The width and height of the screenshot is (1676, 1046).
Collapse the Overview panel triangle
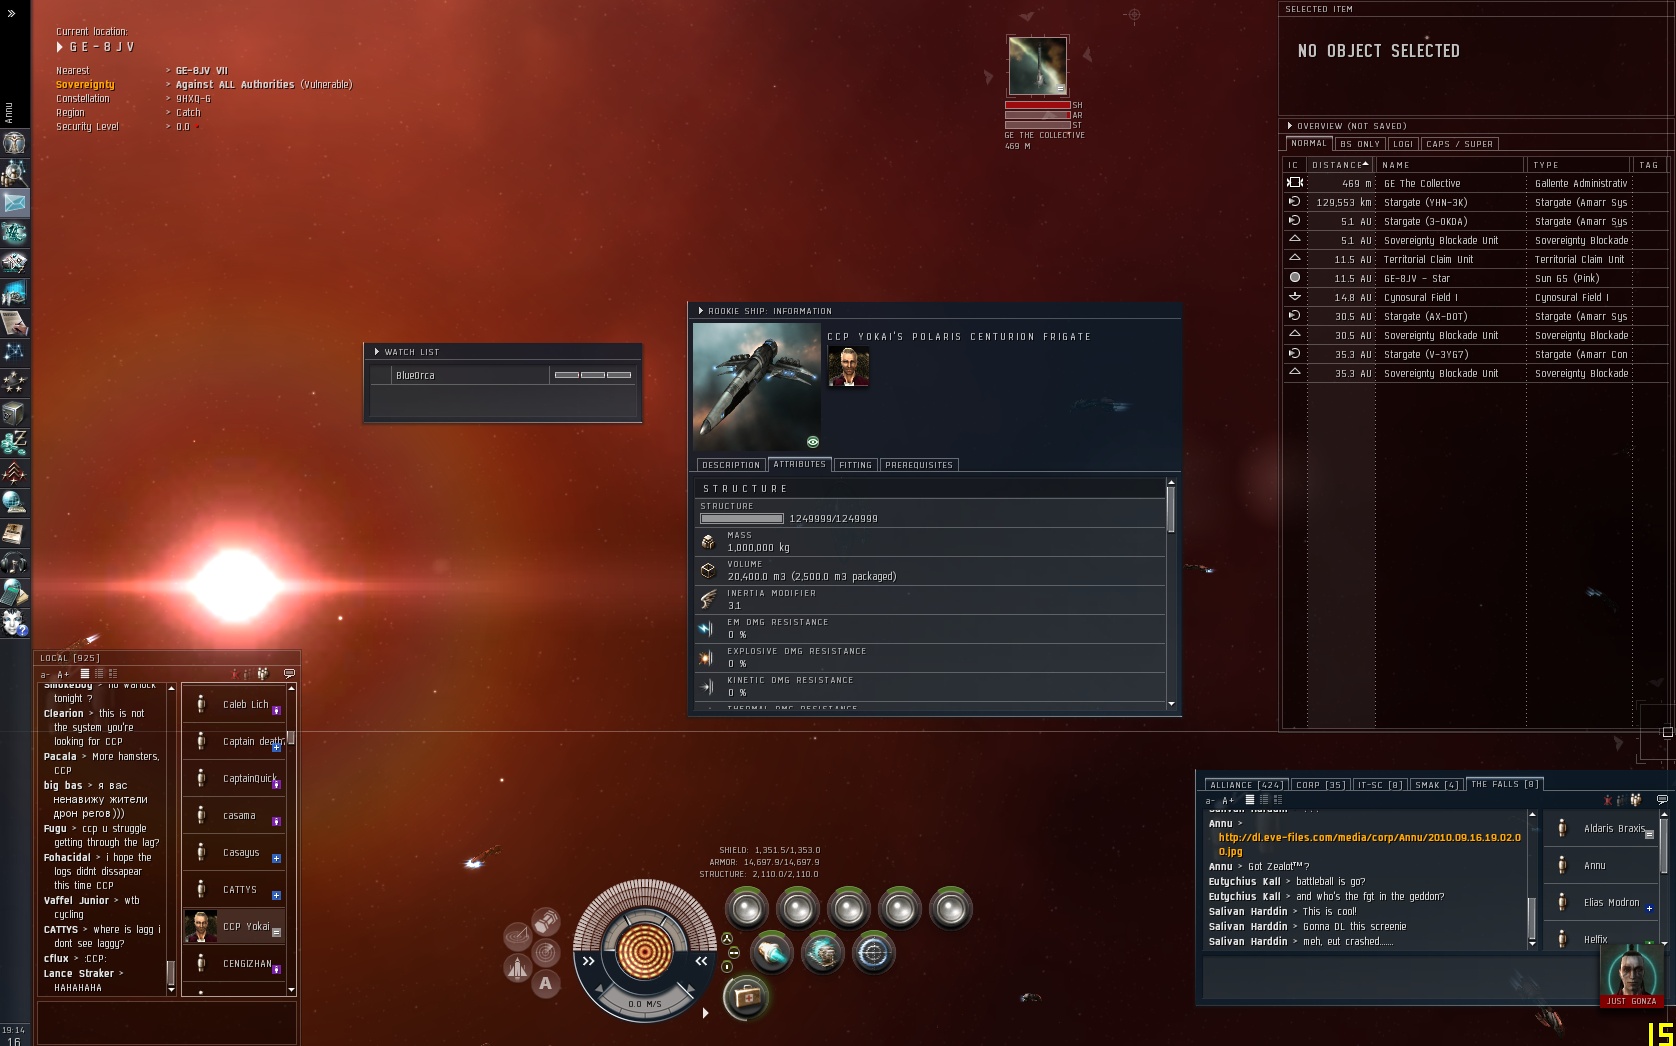(x=1290, y=126)
